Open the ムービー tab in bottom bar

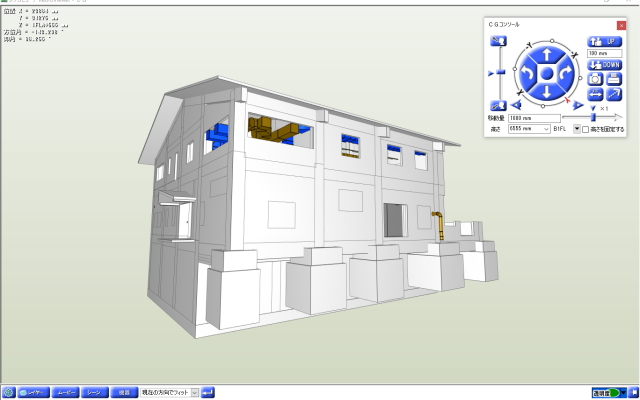[65, 392]
